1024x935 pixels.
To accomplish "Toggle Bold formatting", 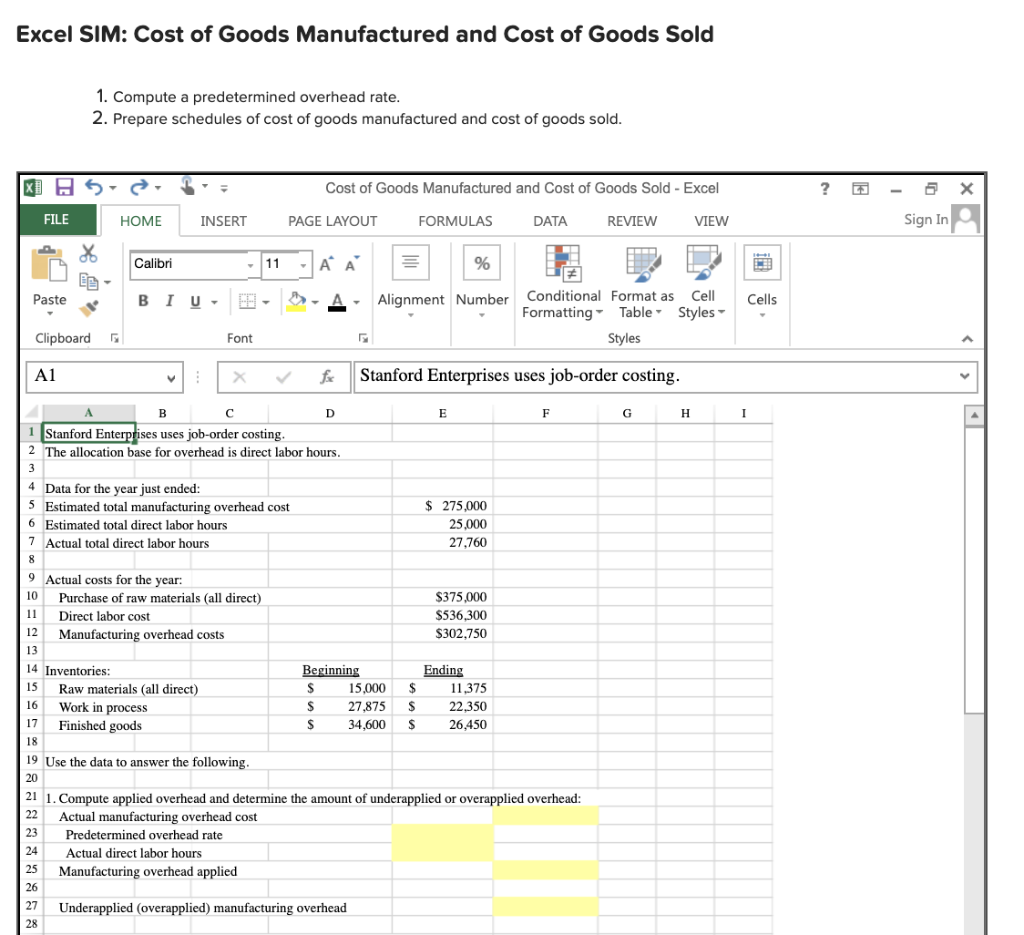I will [x=143, y=301].
